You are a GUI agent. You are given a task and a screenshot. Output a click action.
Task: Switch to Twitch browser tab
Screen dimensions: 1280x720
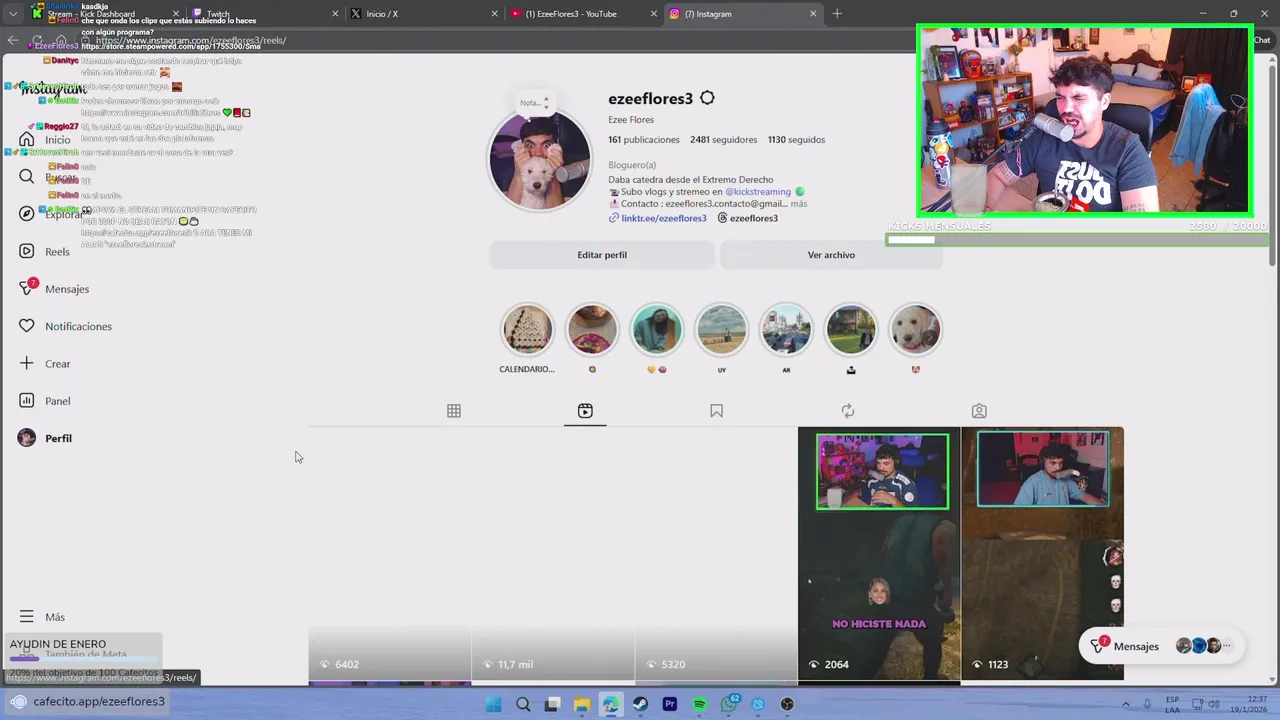[x=264, y=14]
